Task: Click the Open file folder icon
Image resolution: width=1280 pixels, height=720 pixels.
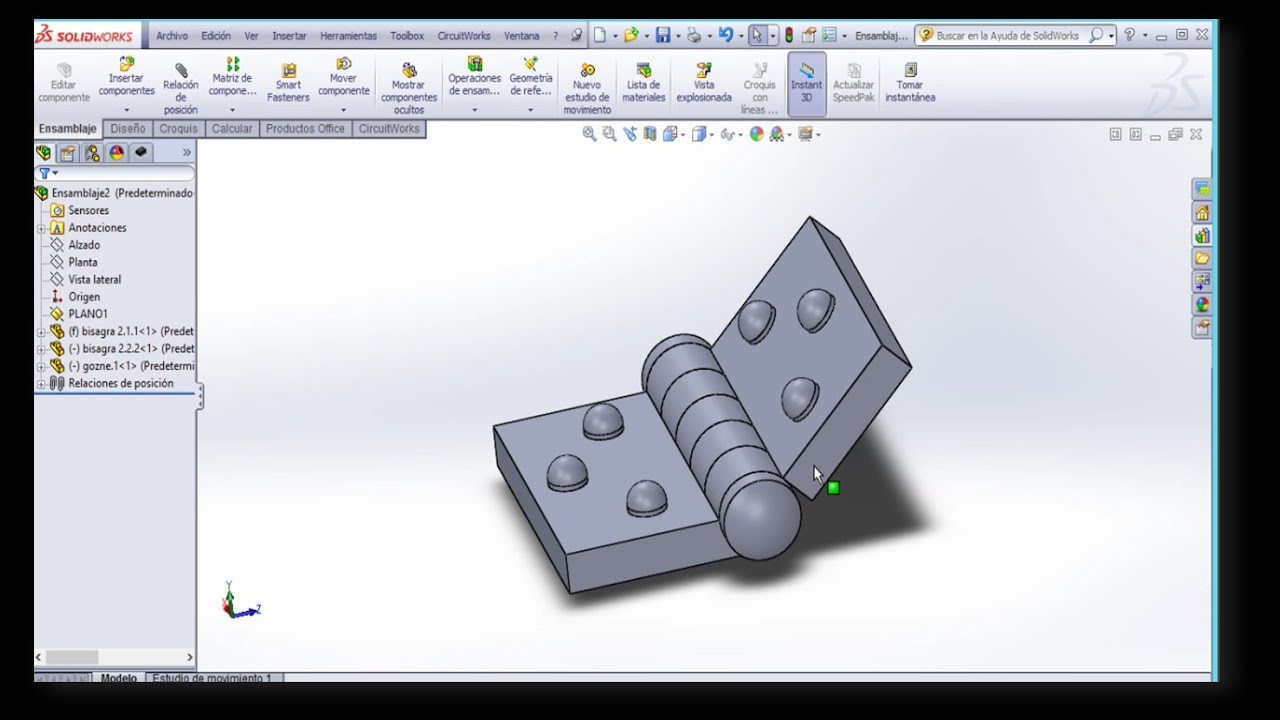Action: [630, 35]
